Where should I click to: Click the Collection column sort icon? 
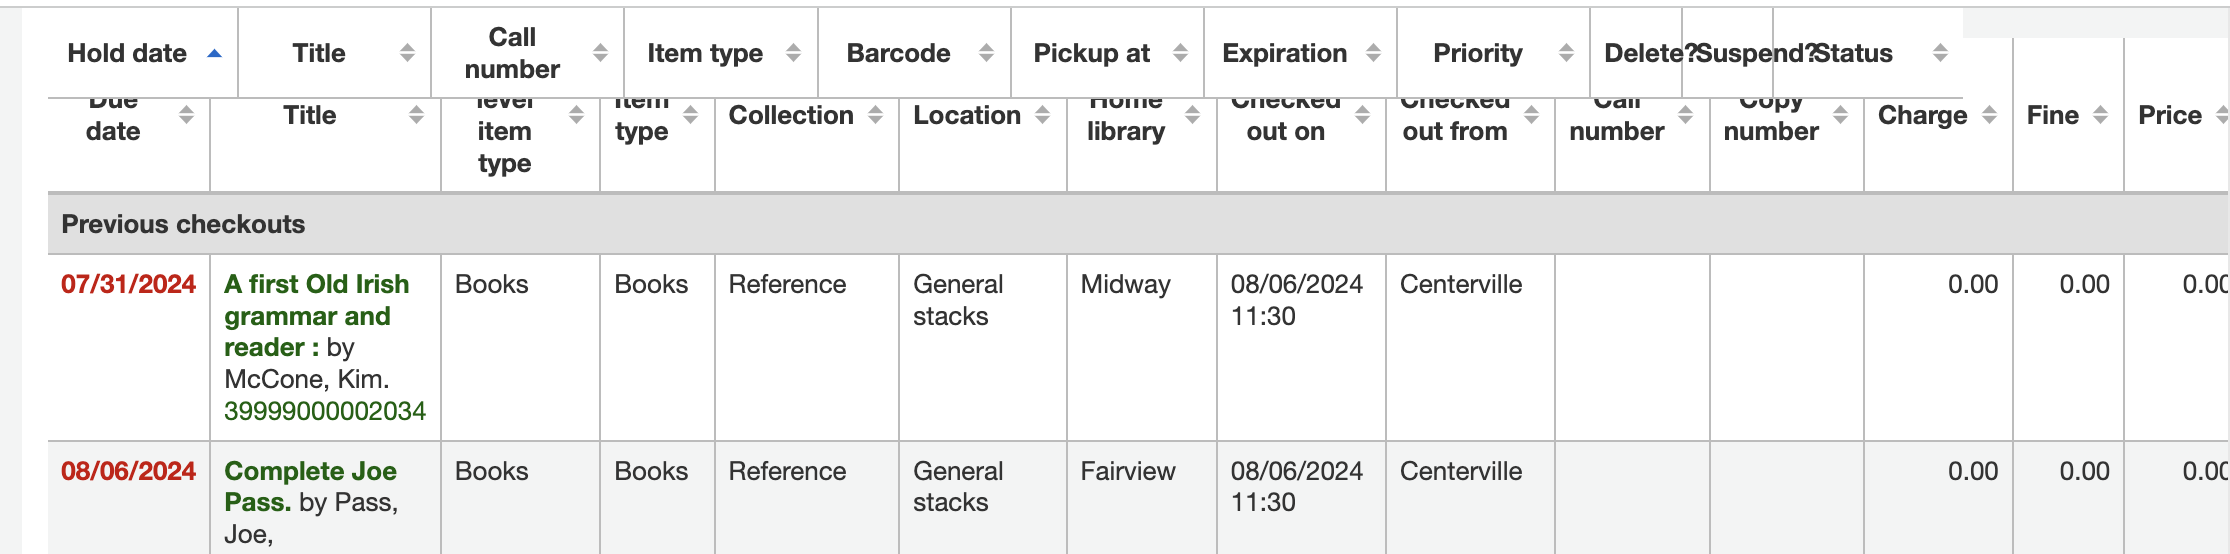[876, 115]
